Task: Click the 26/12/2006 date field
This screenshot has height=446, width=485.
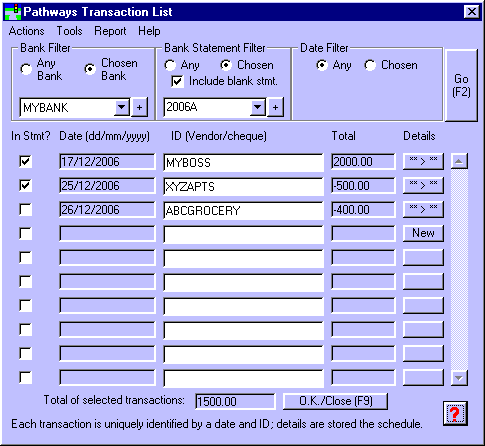Action: point(107,210)
